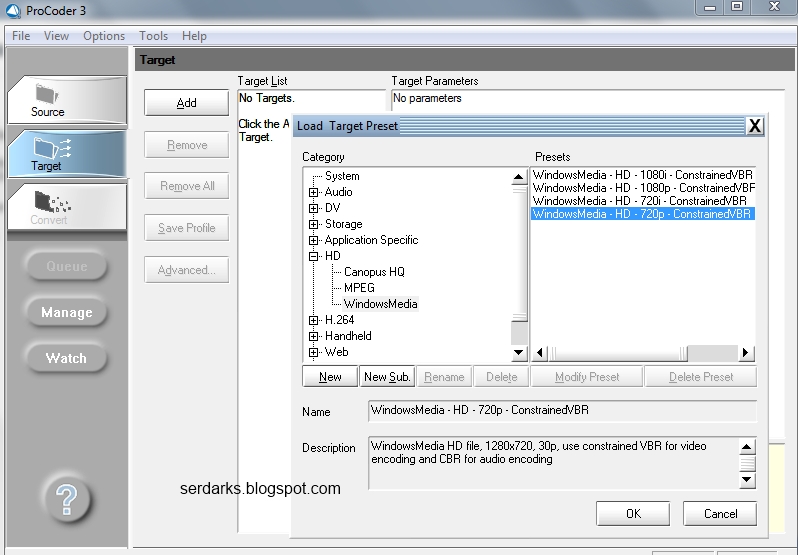Click the Remove target button

[186, 145]
